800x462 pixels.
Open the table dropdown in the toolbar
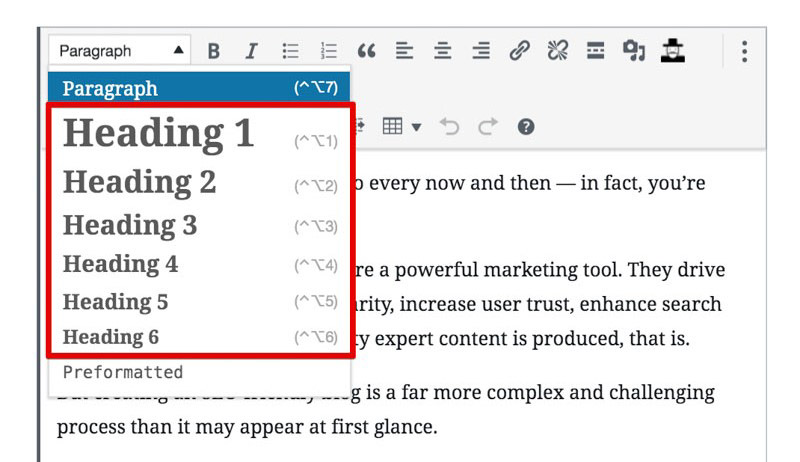[x=402, y=127]
